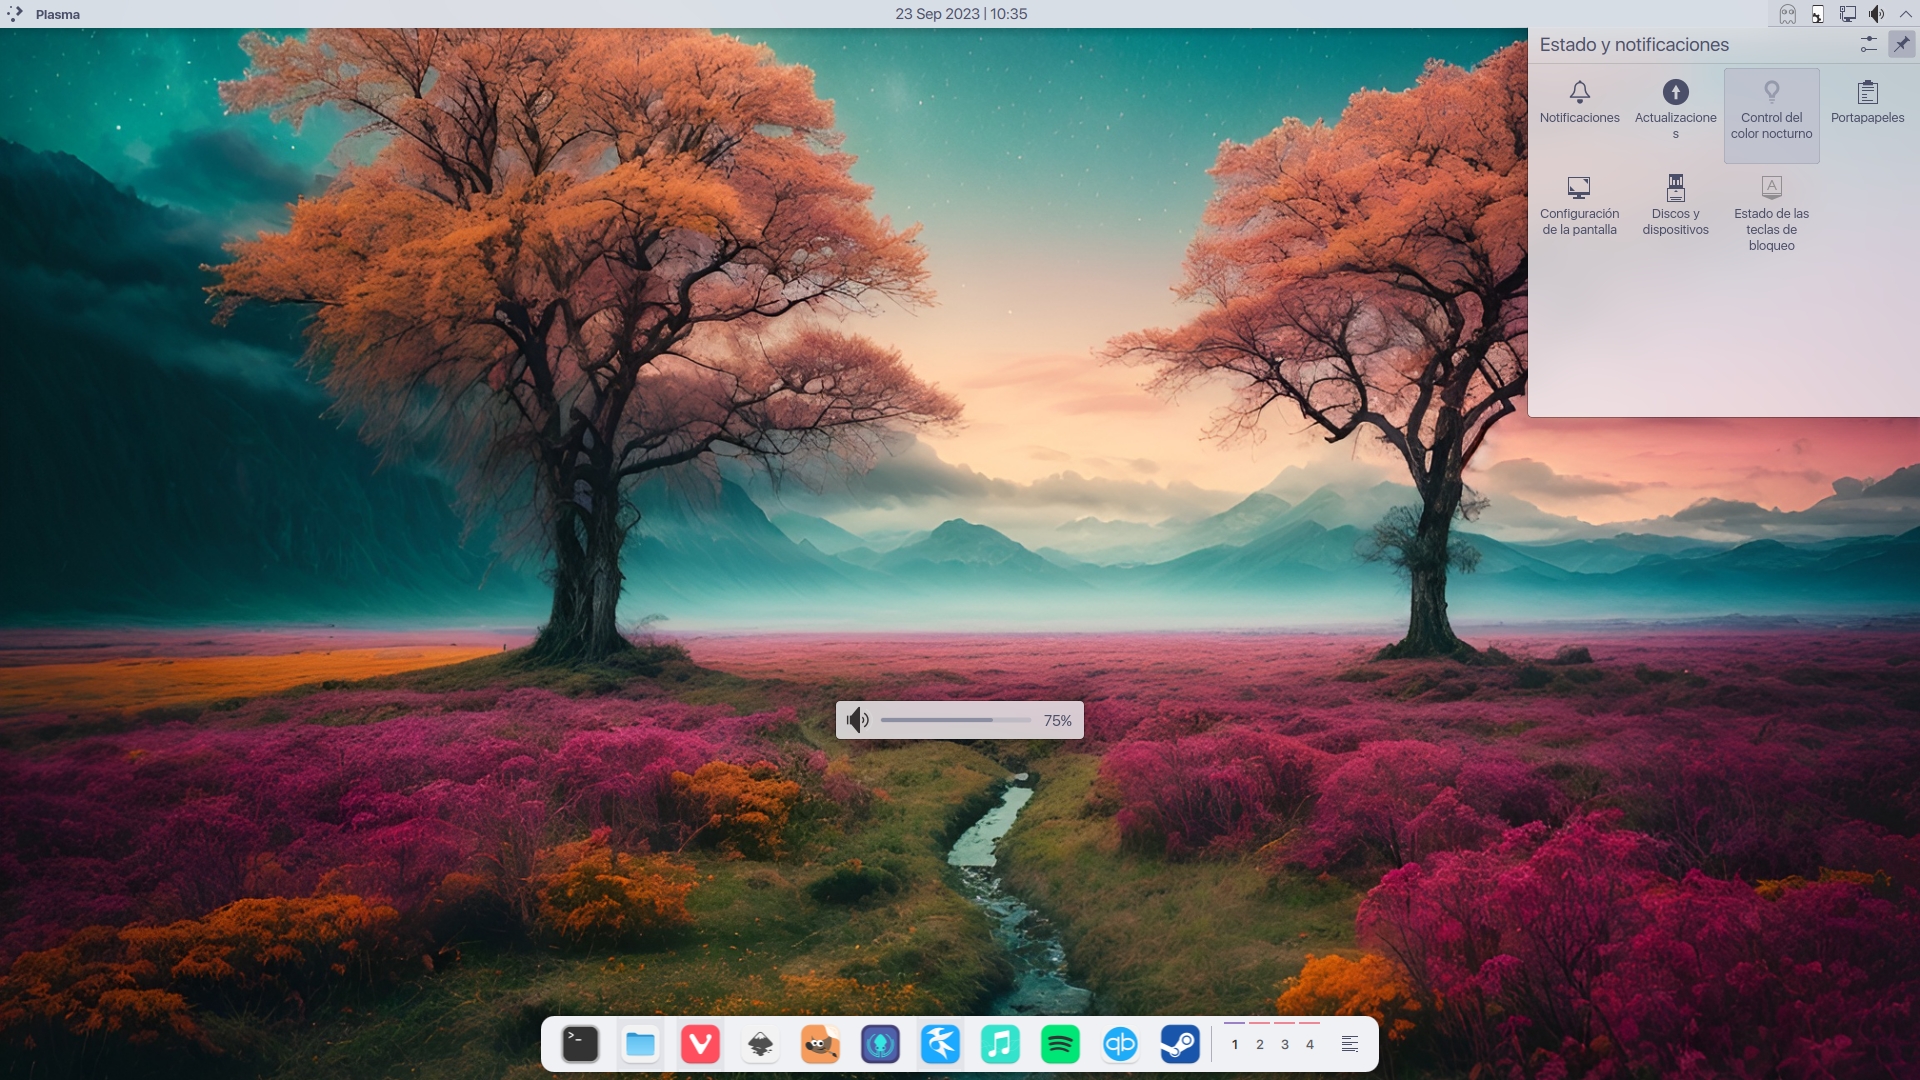Launch Inkscape from the dock
Viewport: 1920px width, 1080px height.
pos(760,1044)
